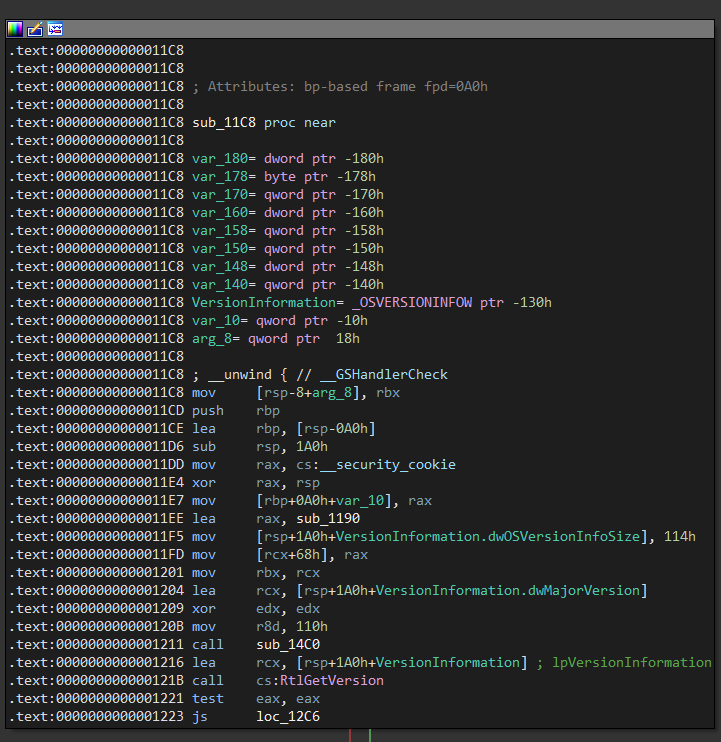Select 'mov [rsp-8+arg_8], rbx' instruction
The image size is (721, 742).
296,392
